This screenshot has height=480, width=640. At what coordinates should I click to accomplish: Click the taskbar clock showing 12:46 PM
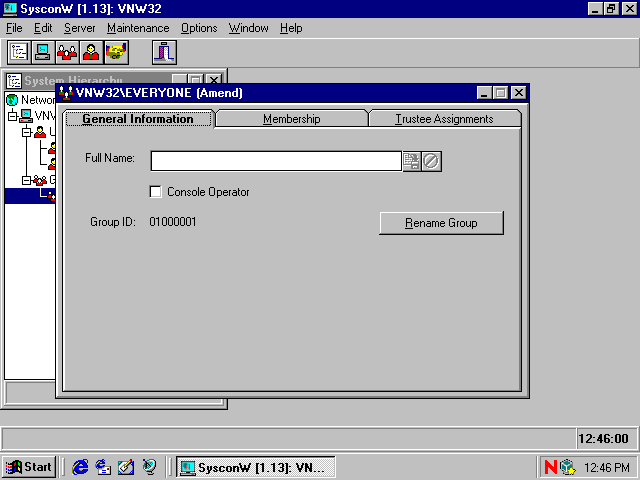607,467
